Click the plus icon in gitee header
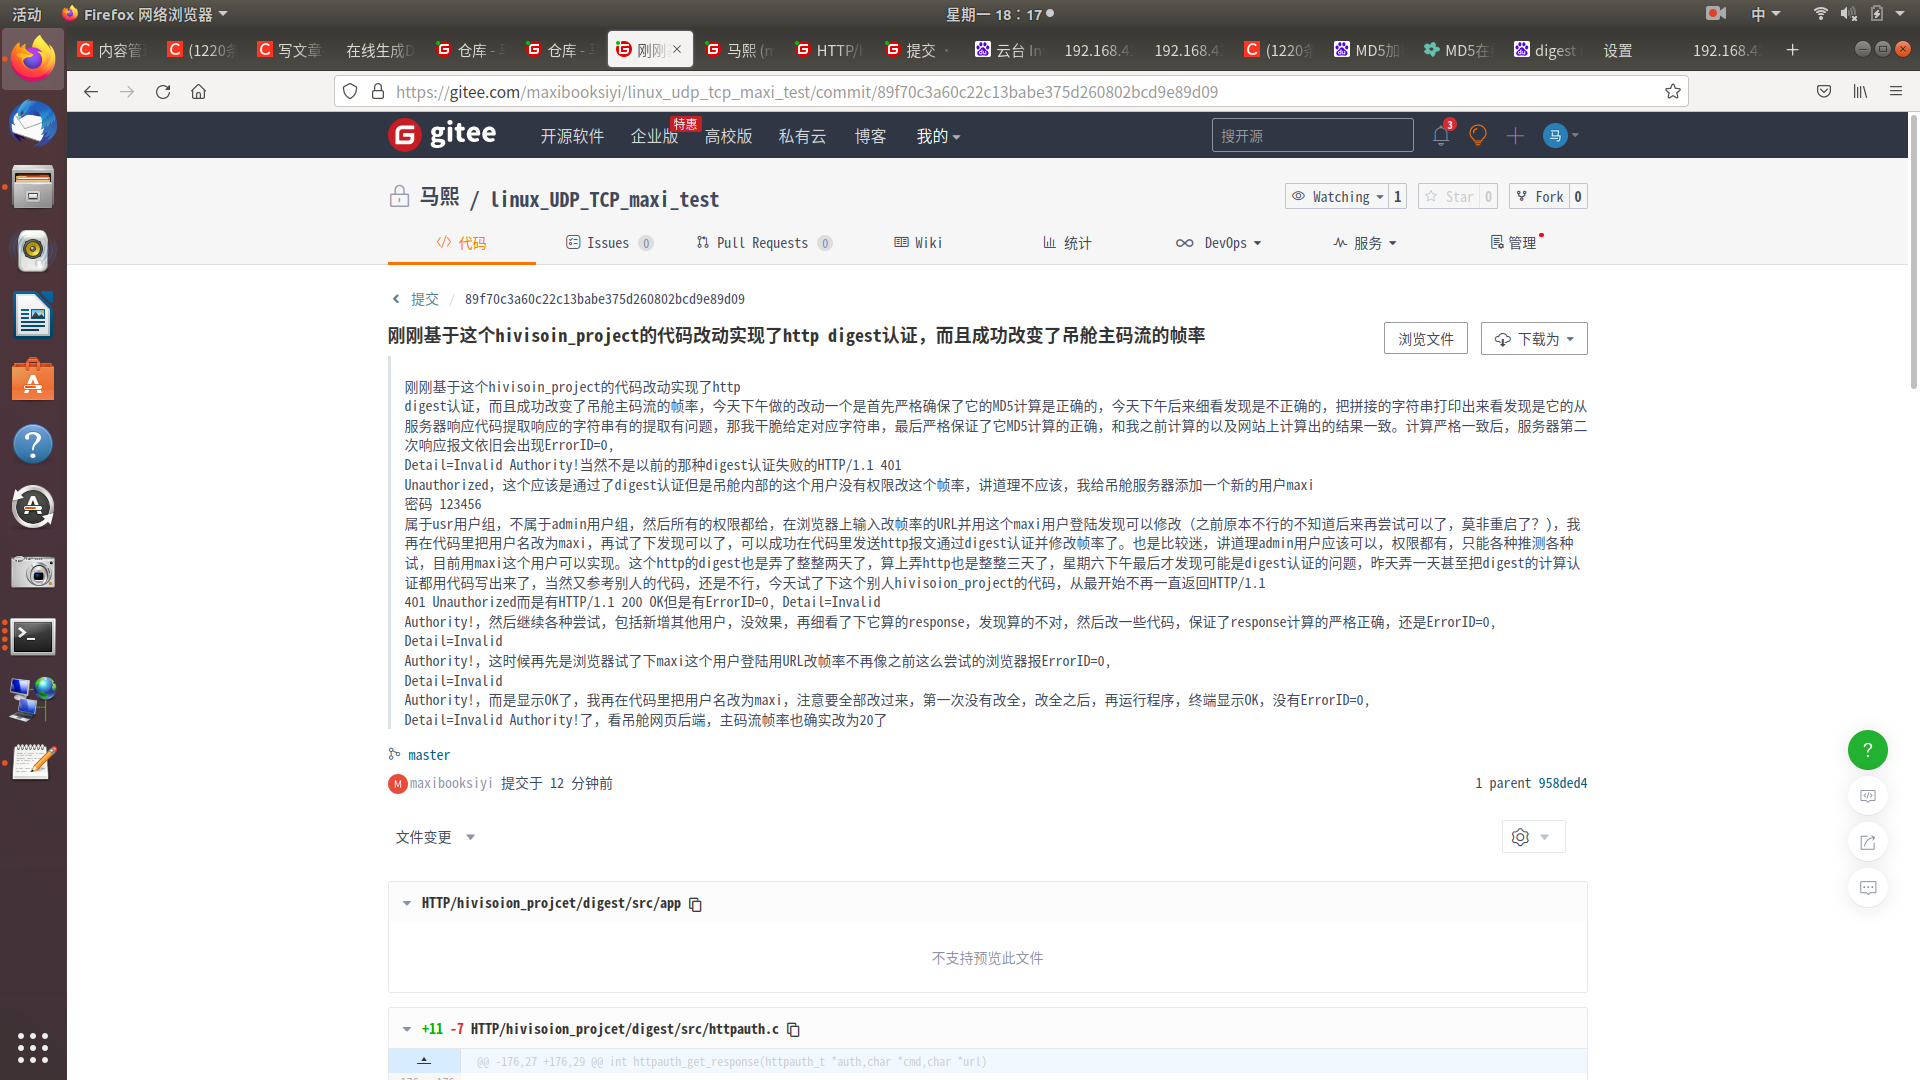Screen dimensions: 1920x1080 point(1515,135)
